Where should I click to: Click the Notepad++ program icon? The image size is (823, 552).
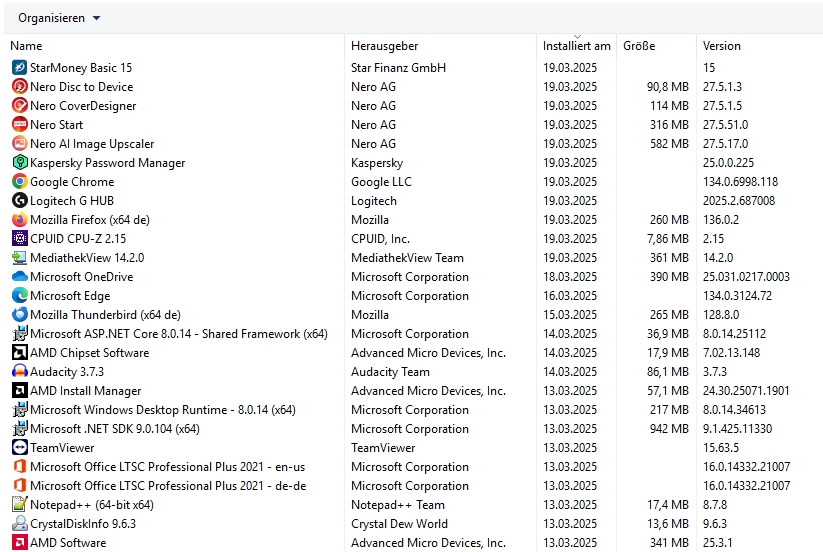[x=20, y=505]
